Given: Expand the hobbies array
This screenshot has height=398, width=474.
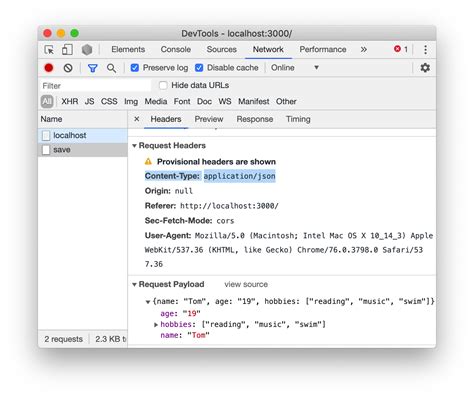Looking at the screenshot, I should coord(156,324).
